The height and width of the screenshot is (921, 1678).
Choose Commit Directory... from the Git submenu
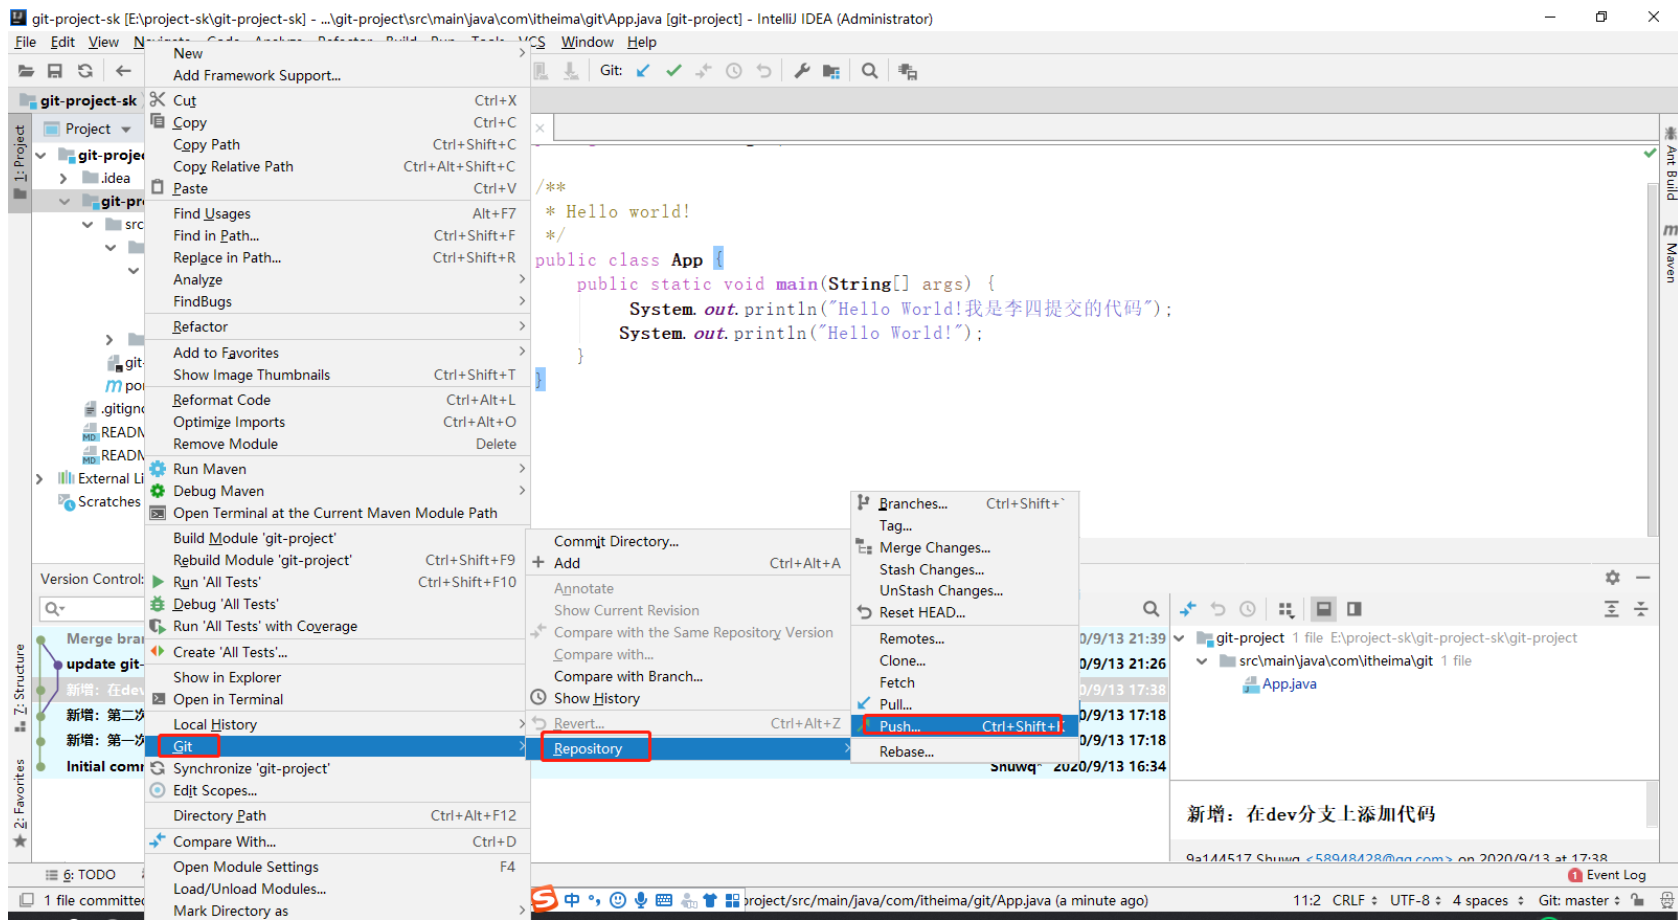tap(616, 541)
